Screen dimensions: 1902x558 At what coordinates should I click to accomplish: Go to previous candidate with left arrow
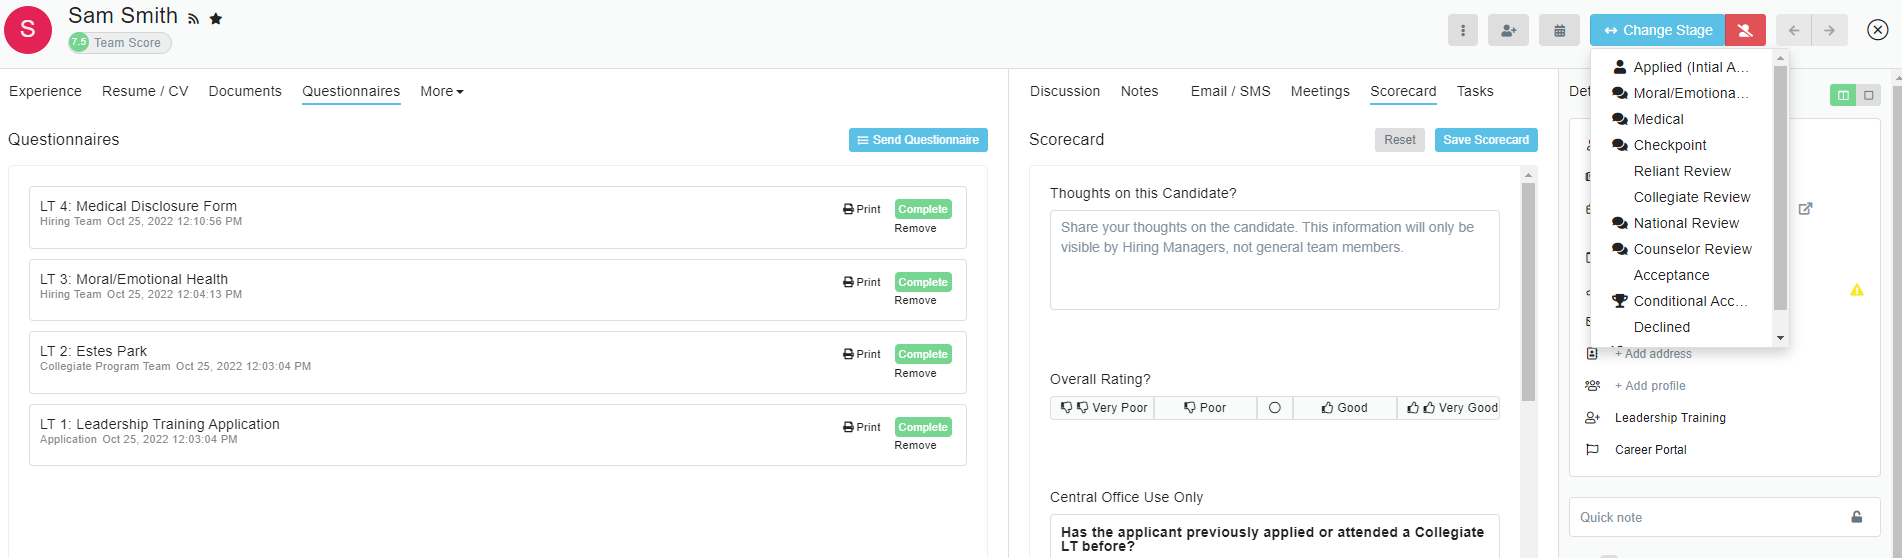click(x=1794, y=30)
